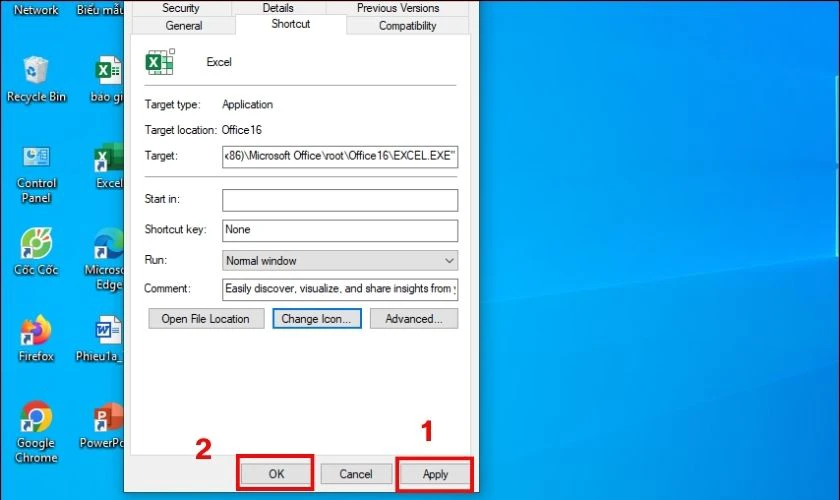Click Cancel in Properties dialog
840x500 pixels.
pos(356,474)
